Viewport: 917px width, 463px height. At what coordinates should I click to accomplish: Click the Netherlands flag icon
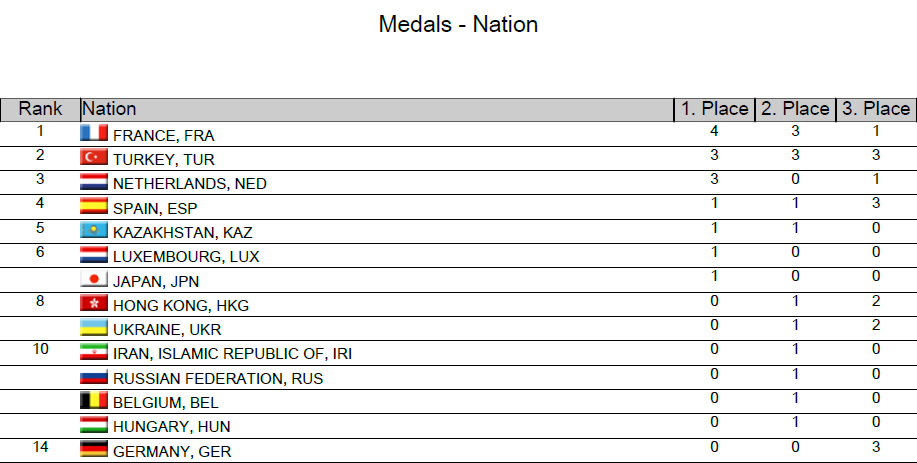click(x=94, y=183)
